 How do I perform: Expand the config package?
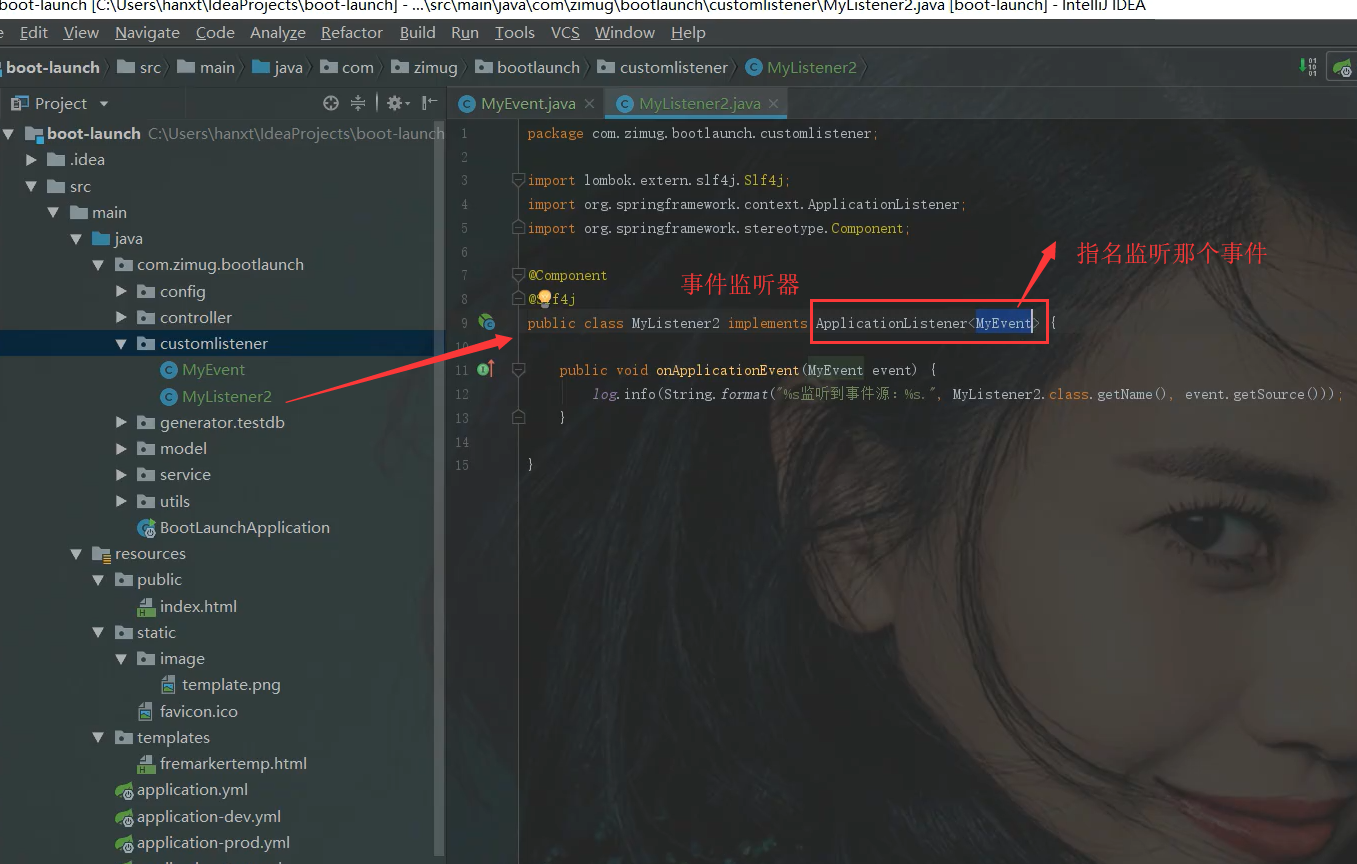(x=121, y=291)
